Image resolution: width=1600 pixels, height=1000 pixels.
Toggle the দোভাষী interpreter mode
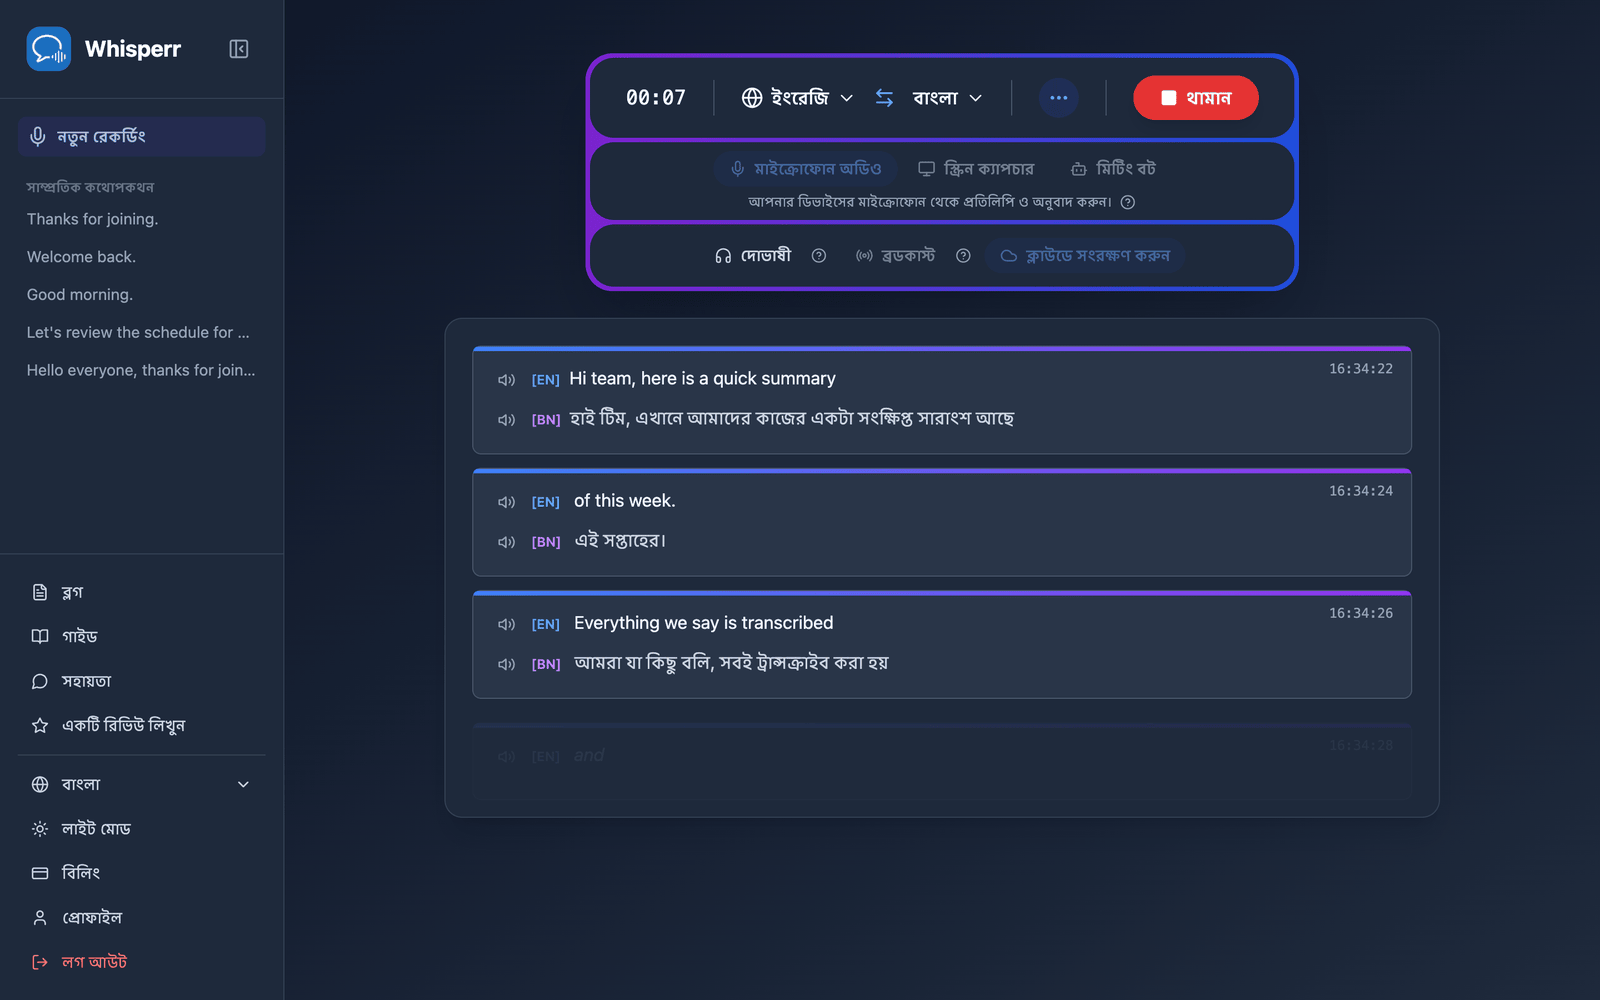pyautogui.click(x=753, y=256)
